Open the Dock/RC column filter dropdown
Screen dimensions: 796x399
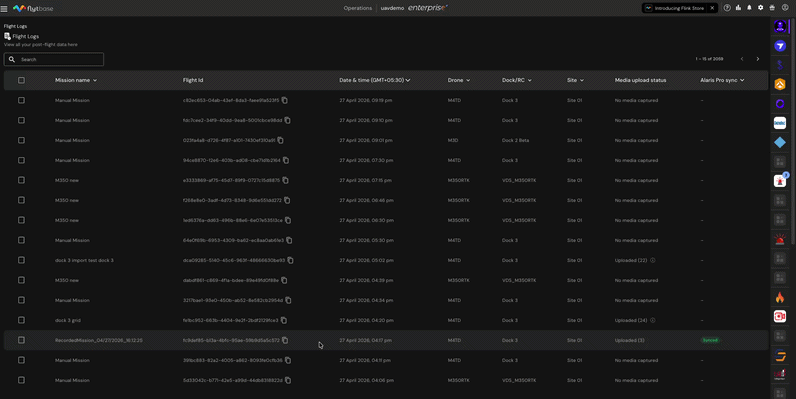coord(530,80)
